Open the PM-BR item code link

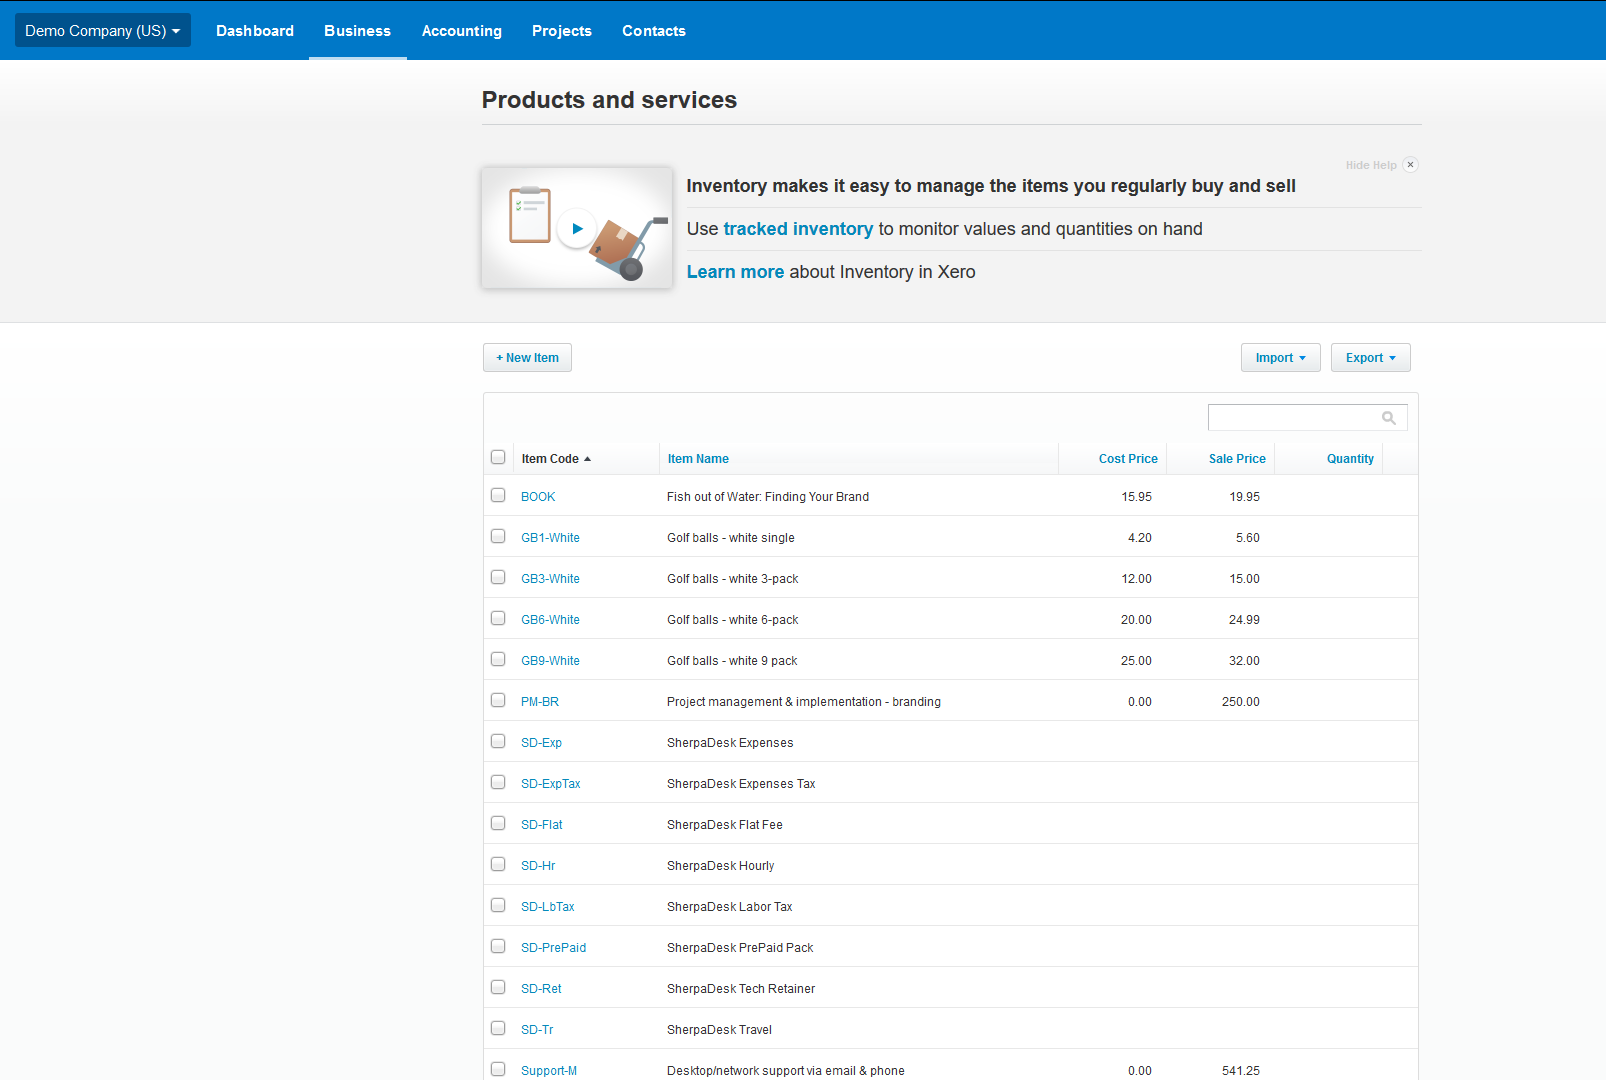[540, 702]
